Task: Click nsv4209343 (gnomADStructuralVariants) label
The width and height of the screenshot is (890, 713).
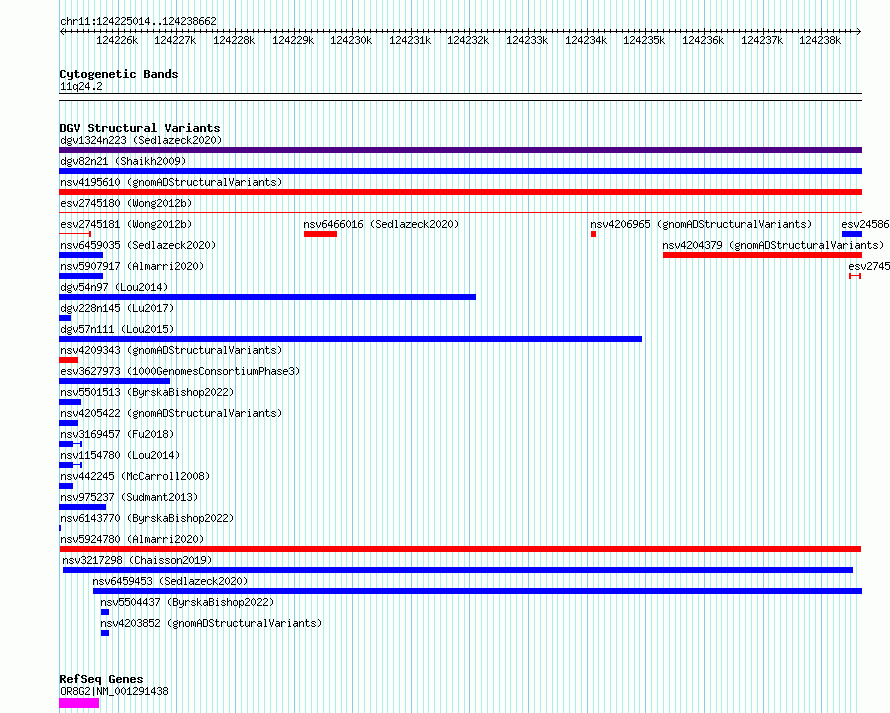Action: coord(171,350)
